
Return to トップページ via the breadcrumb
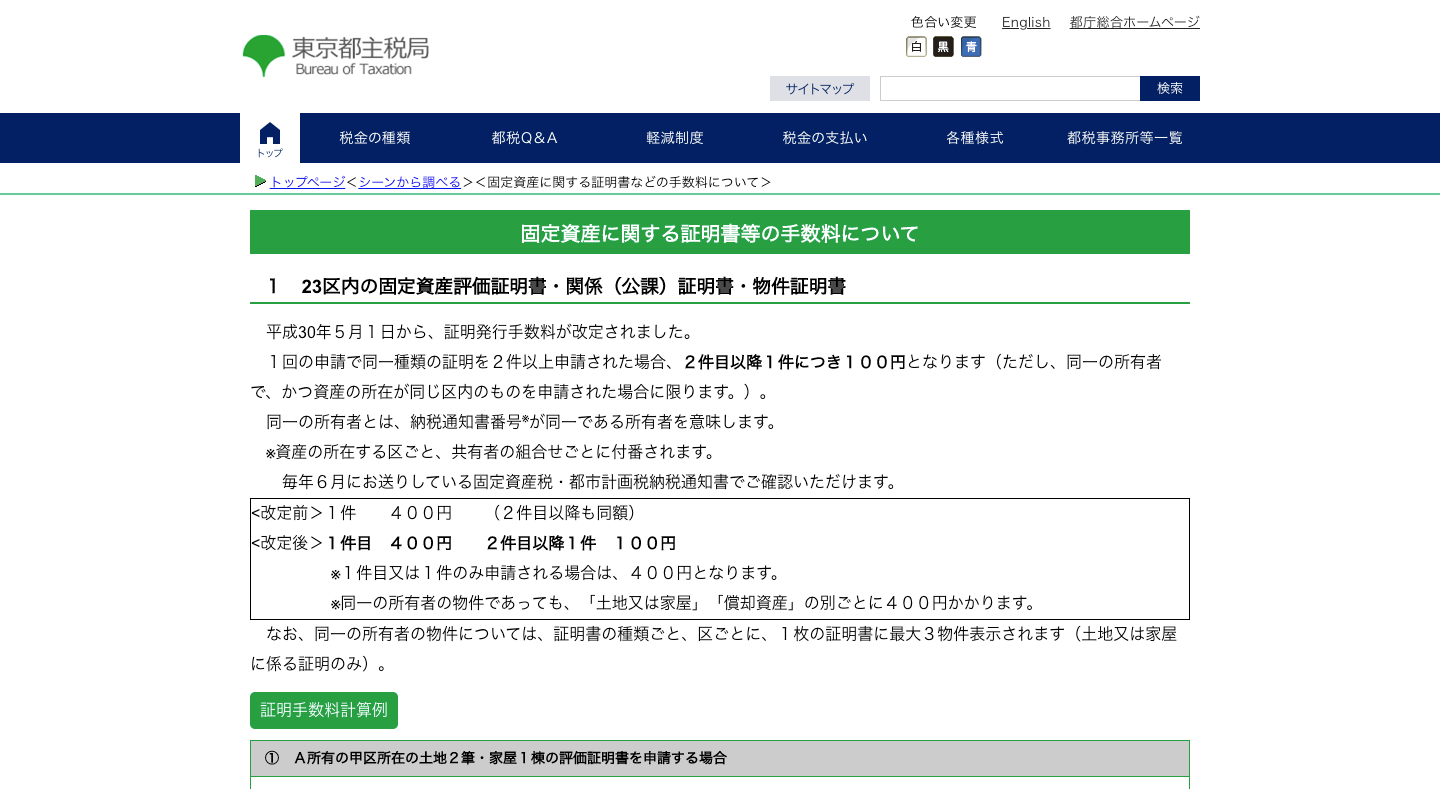click(x=306, y=181)
